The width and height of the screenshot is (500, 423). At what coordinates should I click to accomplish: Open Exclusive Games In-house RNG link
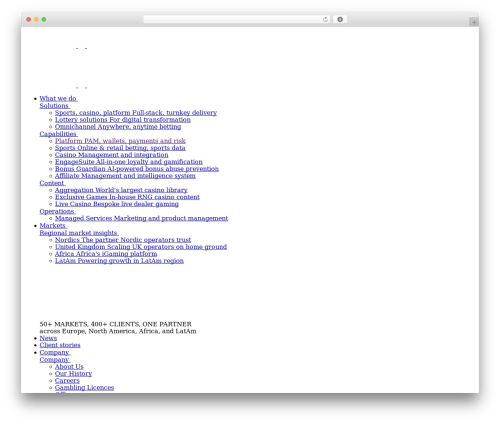tap(127, 197)
